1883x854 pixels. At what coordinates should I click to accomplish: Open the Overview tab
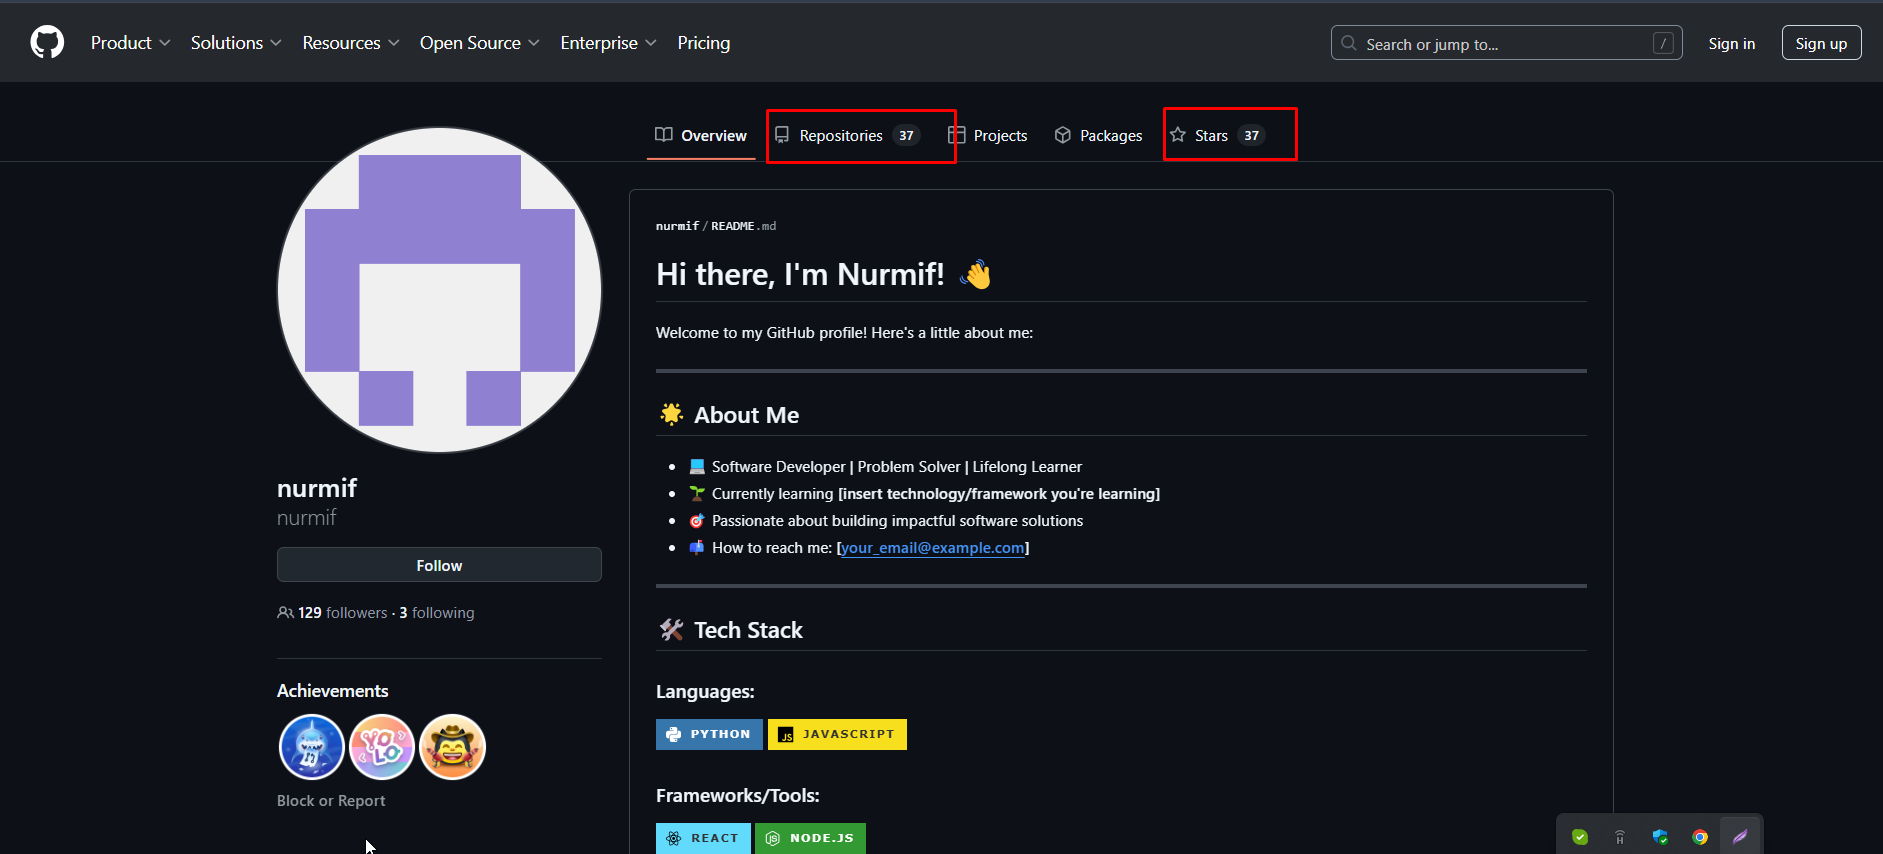701,135
